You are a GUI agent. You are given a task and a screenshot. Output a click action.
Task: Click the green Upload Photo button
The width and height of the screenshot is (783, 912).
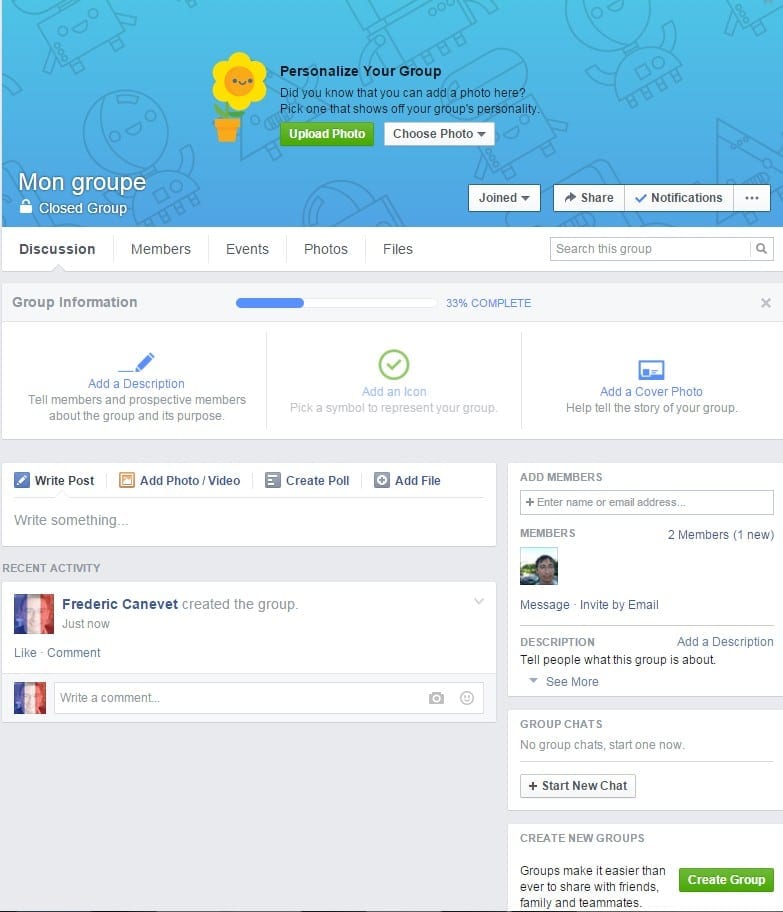point(327,134)
